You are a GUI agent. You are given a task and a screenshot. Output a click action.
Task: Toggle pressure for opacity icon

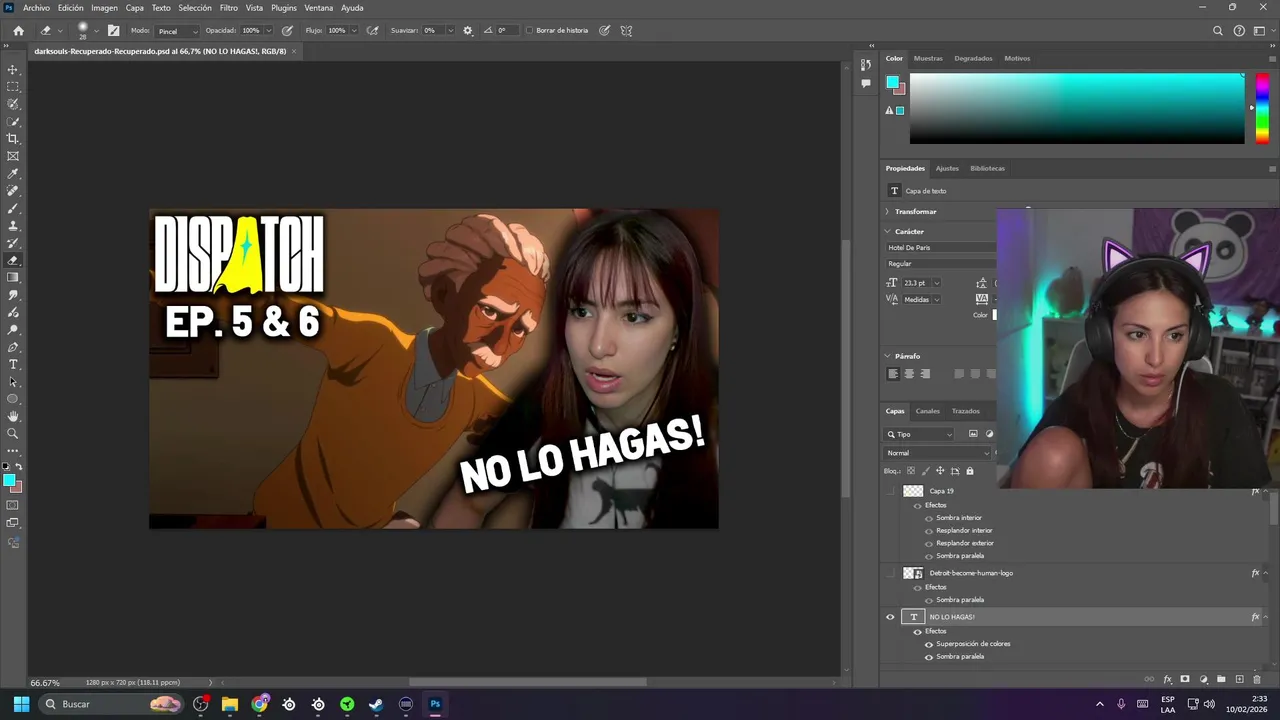coord(288,30)
